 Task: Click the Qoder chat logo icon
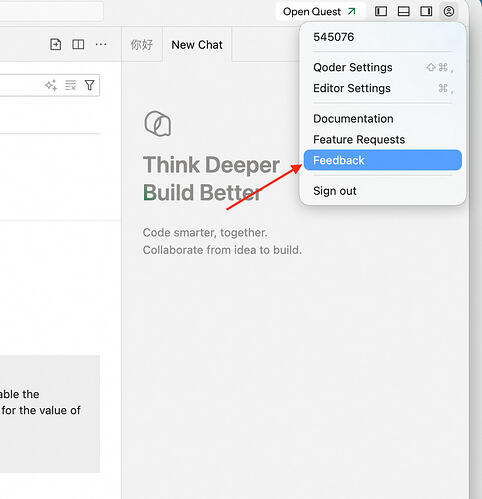pos(158,124)
